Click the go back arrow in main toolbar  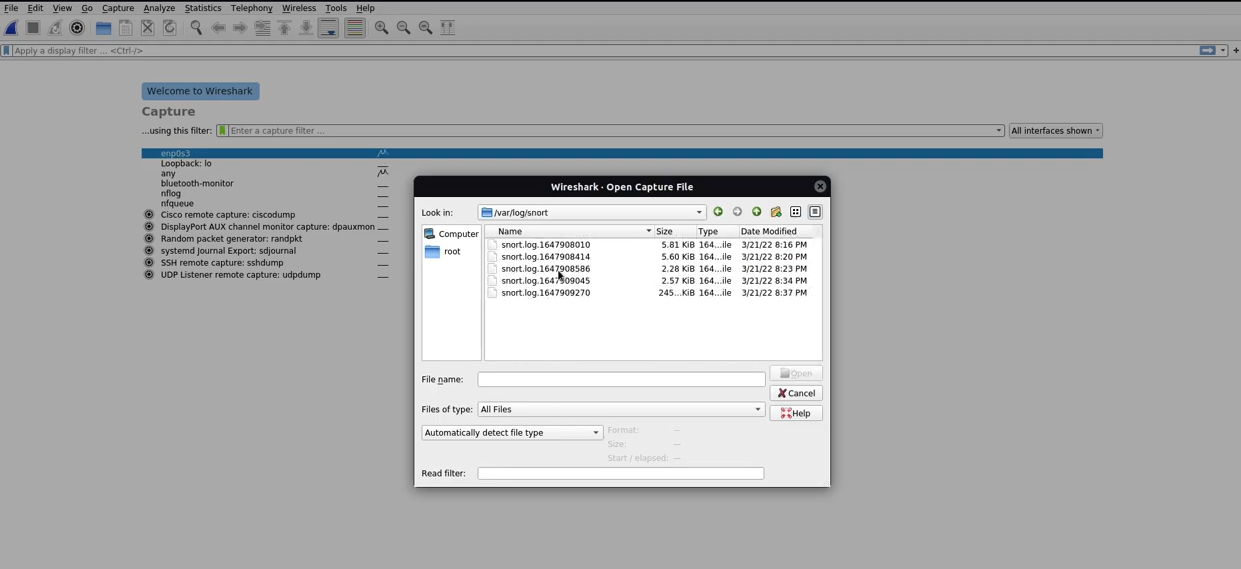pos(218,28)
